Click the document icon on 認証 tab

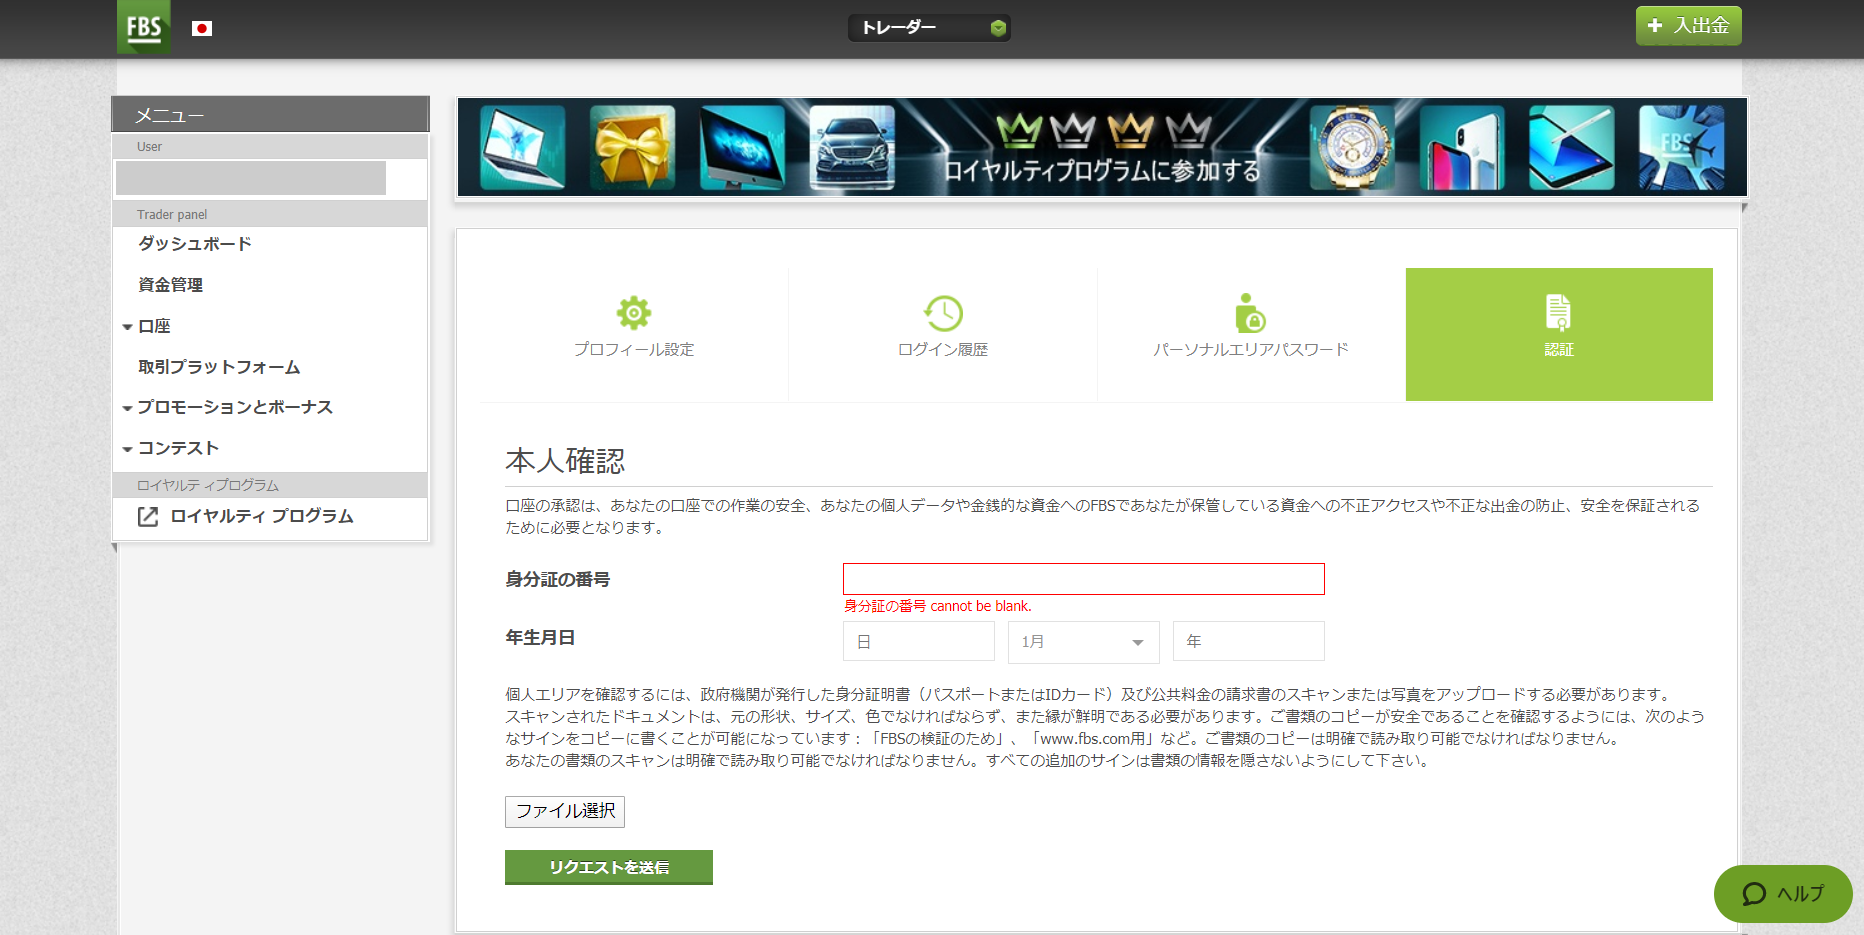1558,312
